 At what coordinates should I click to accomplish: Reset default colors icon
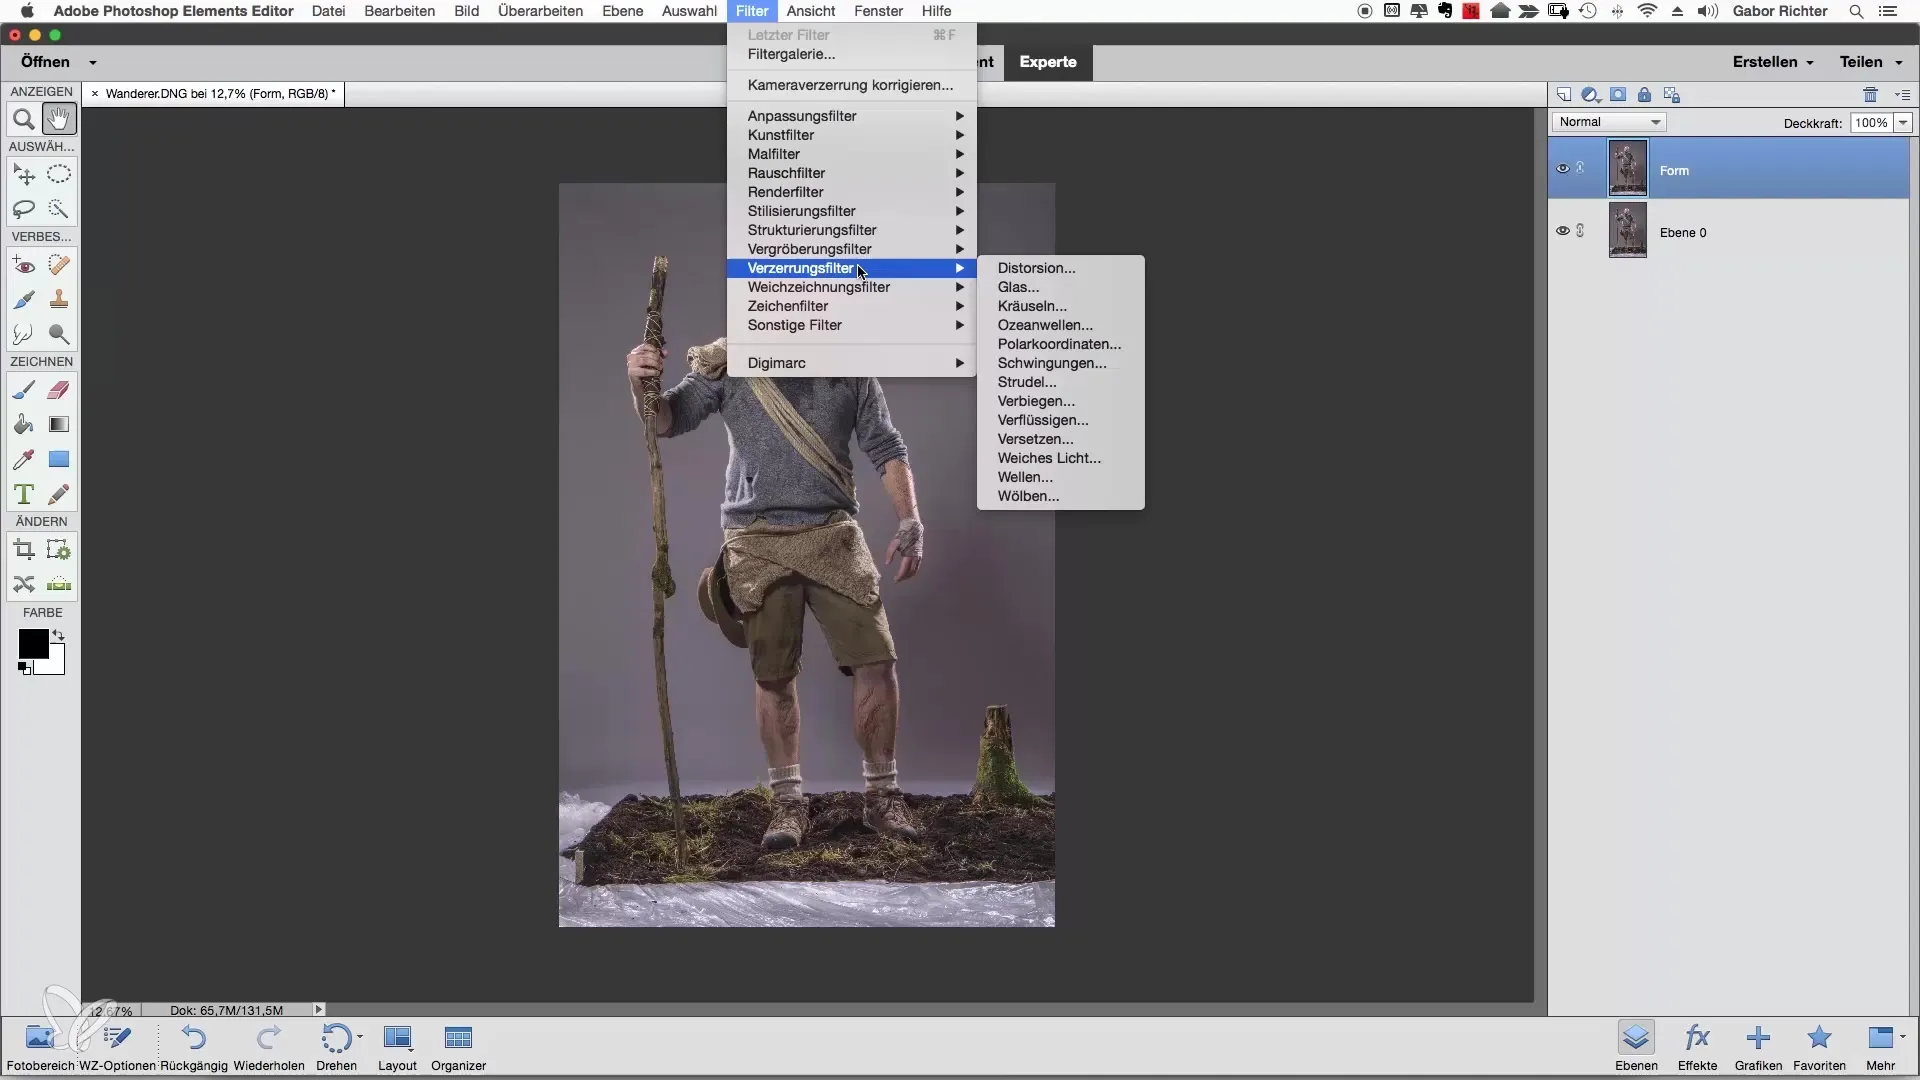(24, 668)
